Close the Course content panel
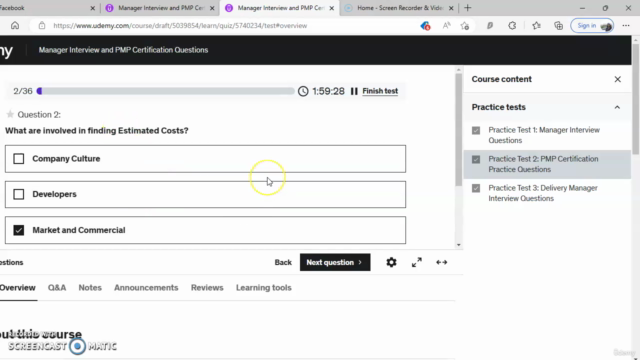Screen dimensions: 640x360 (618, 79)
